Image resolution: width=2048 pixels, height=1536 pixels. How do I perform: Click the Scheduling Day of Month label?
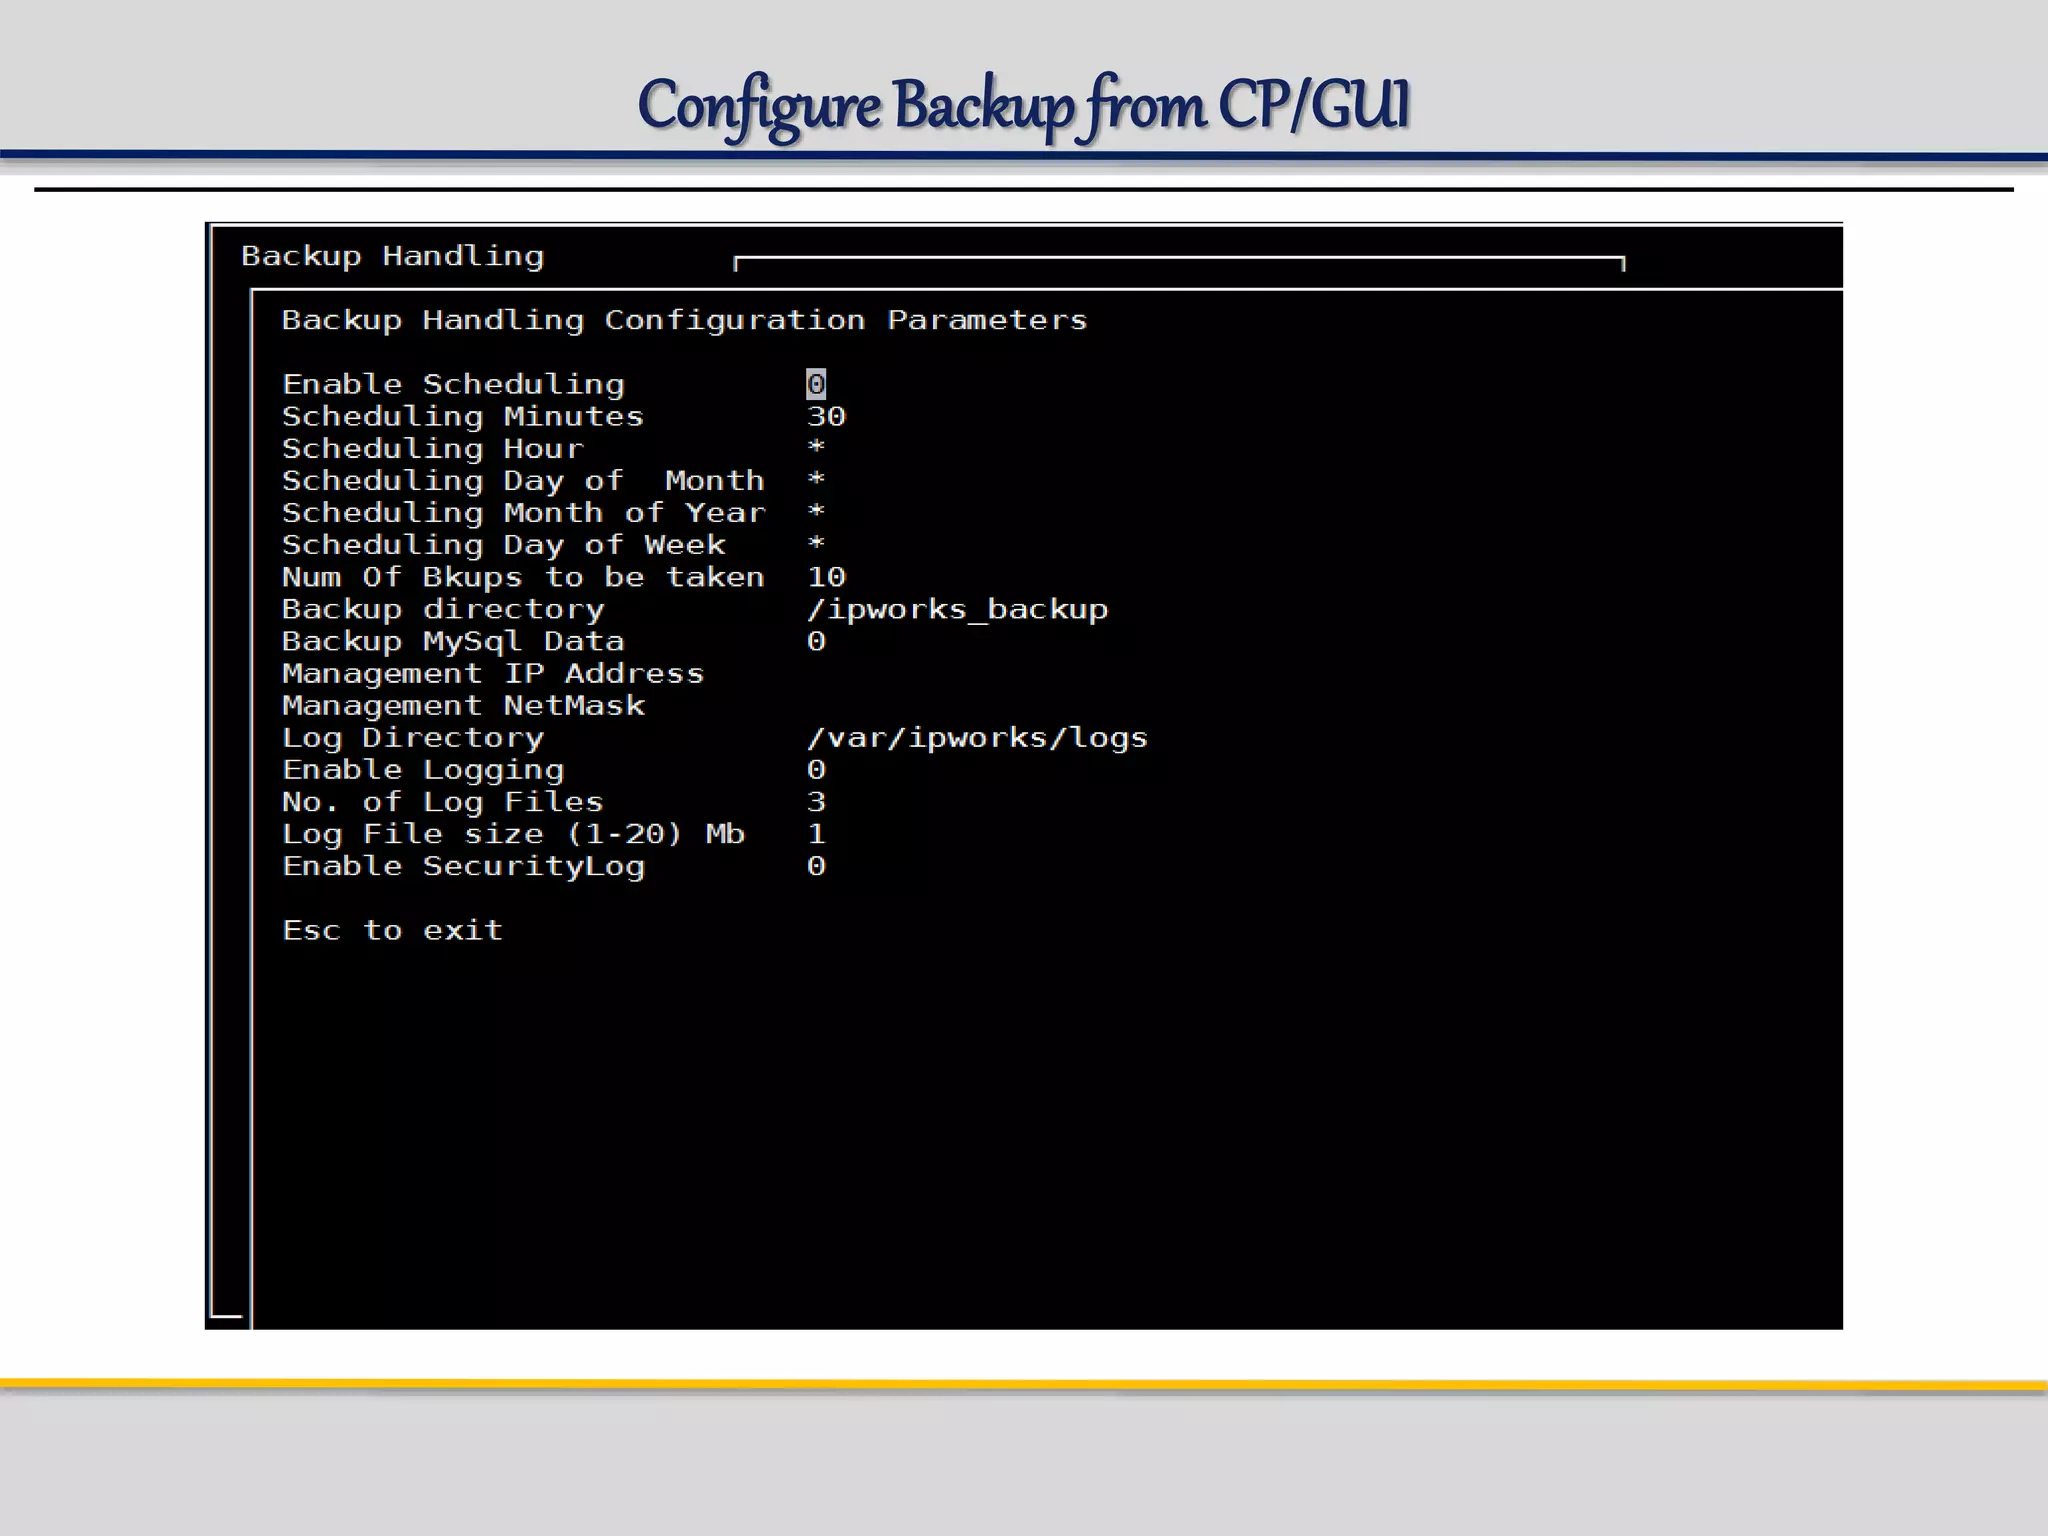tap(523, 481)
